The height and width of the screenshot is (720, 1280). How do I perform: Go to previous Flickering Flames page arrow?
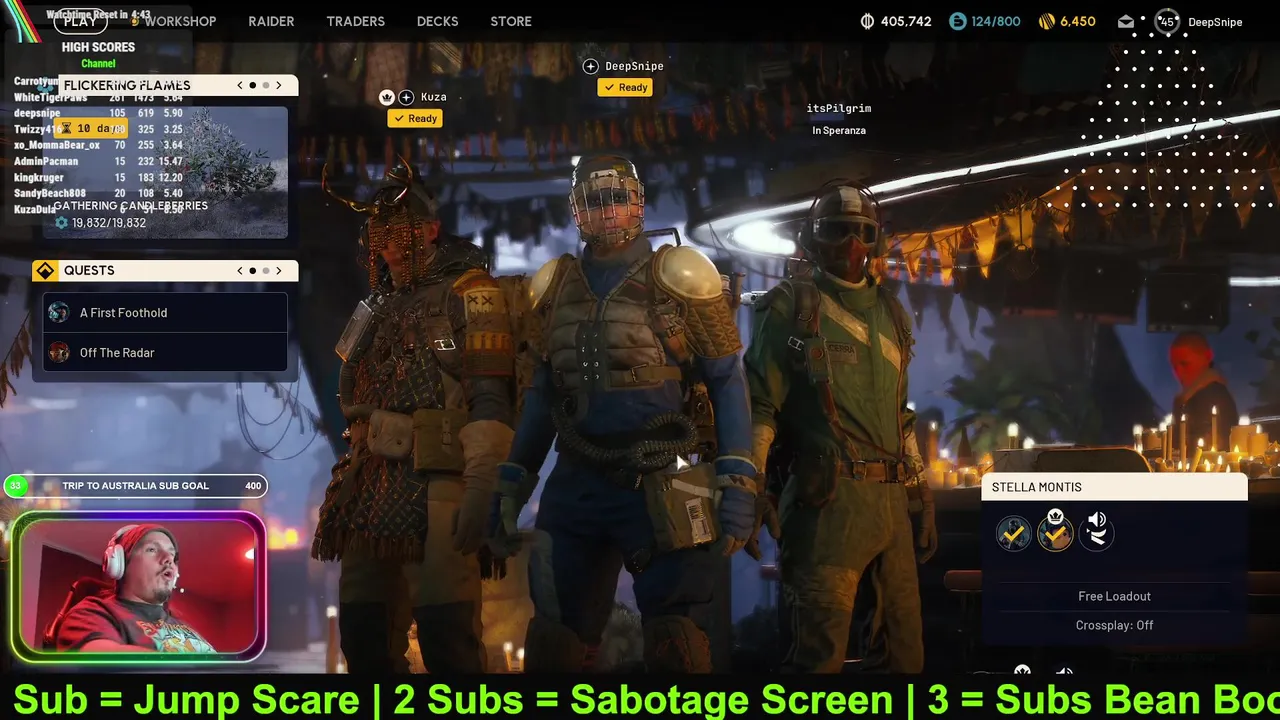click(240, 85)
